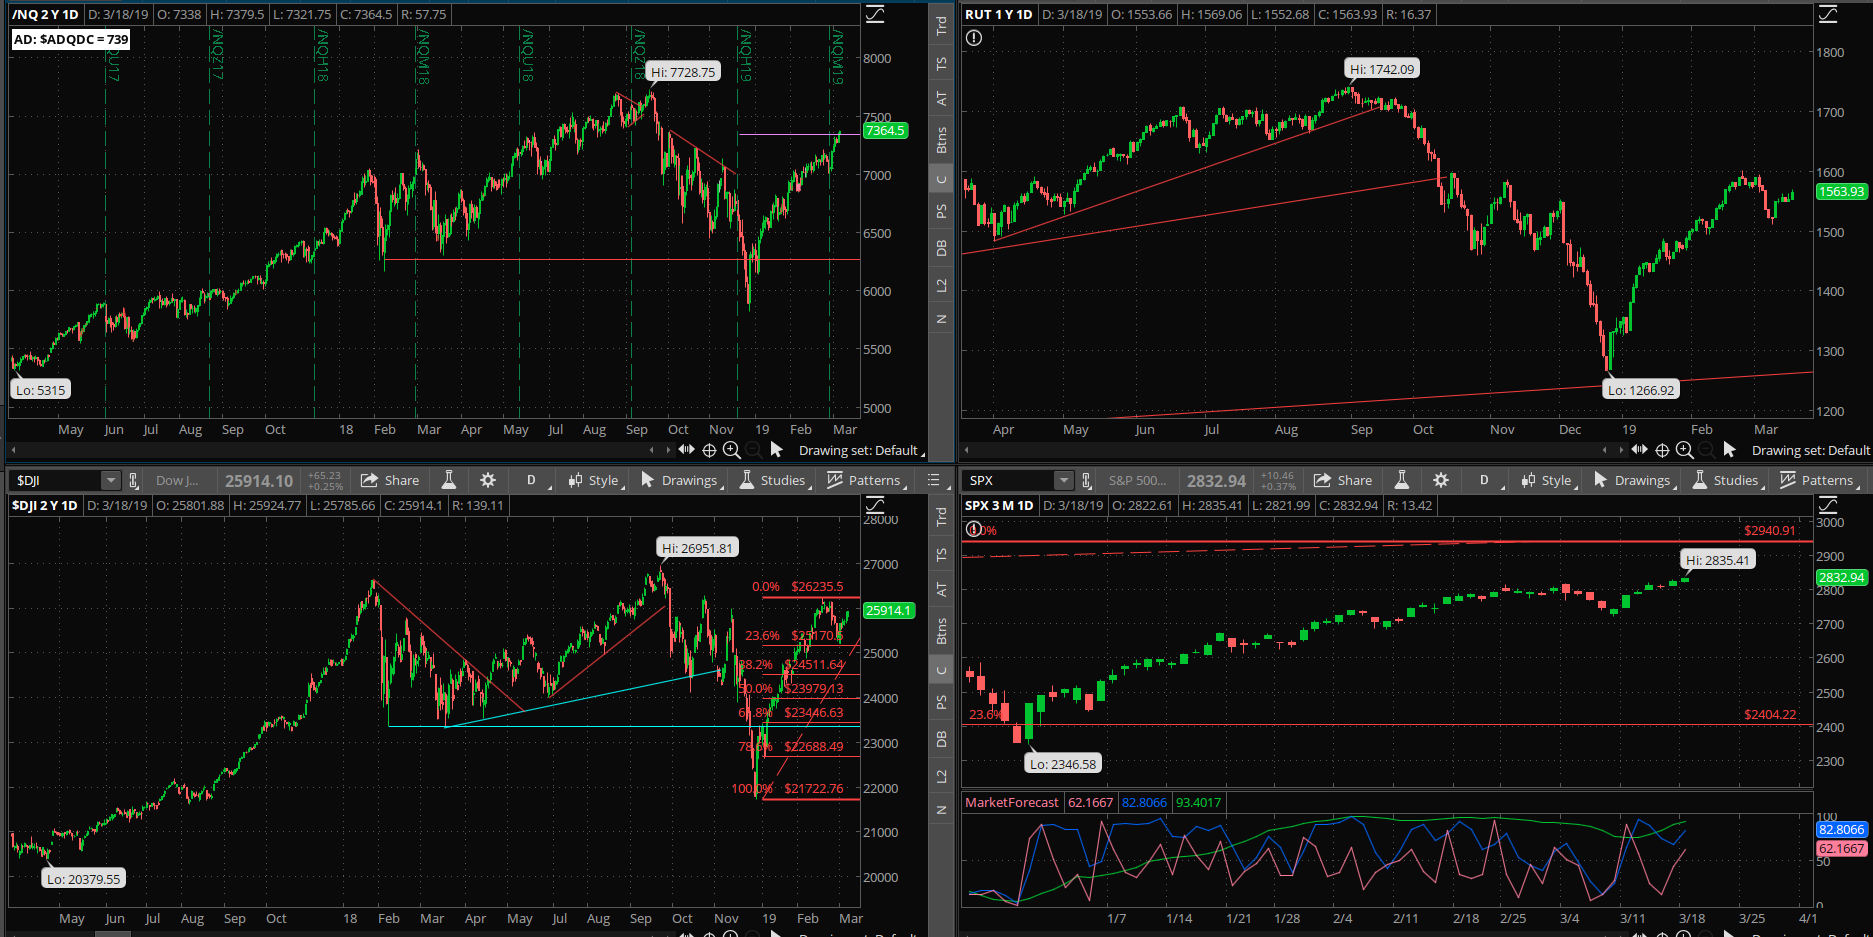Open Drawing set: Default menu on RUT chart
The height and width of the screenshot is (937, 1873).
(x=1811, y=450)
